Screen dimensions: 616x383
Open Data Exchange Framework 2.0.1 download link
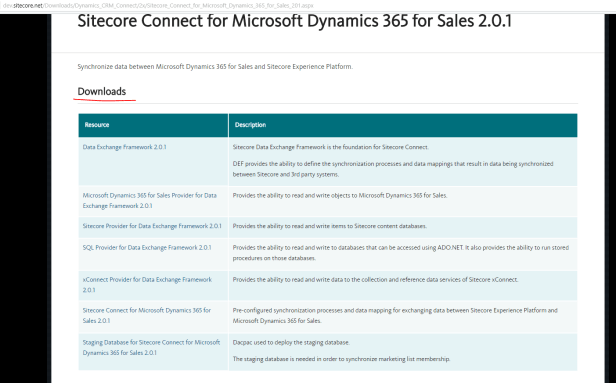coord(125,147)
